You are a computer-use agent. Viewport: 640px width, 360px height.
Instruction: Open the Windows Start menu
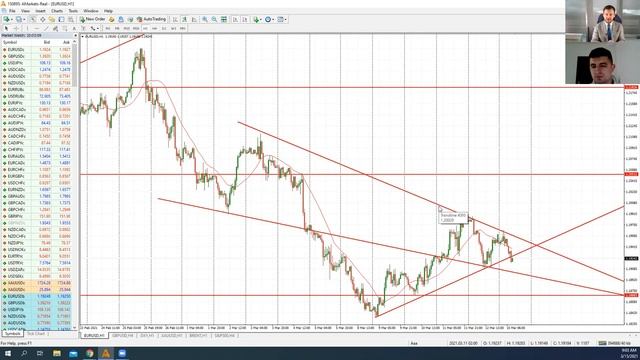click(7, 353)
